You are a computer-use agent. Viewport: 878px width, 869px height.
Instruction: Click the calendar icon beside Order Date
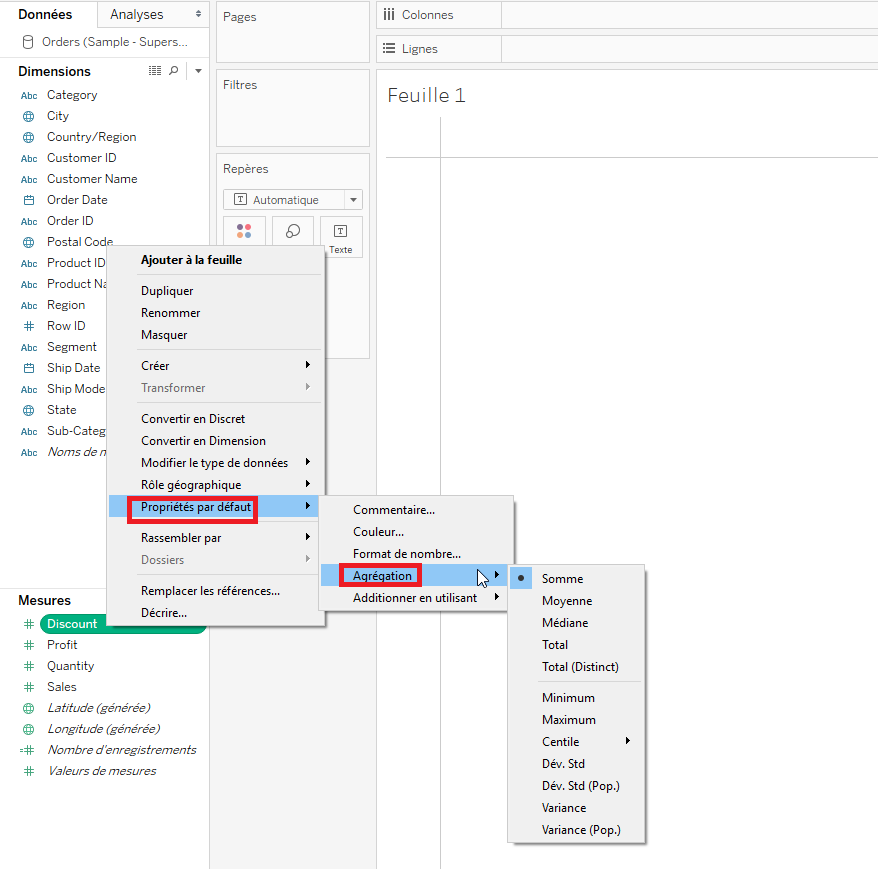click(28, 200)
